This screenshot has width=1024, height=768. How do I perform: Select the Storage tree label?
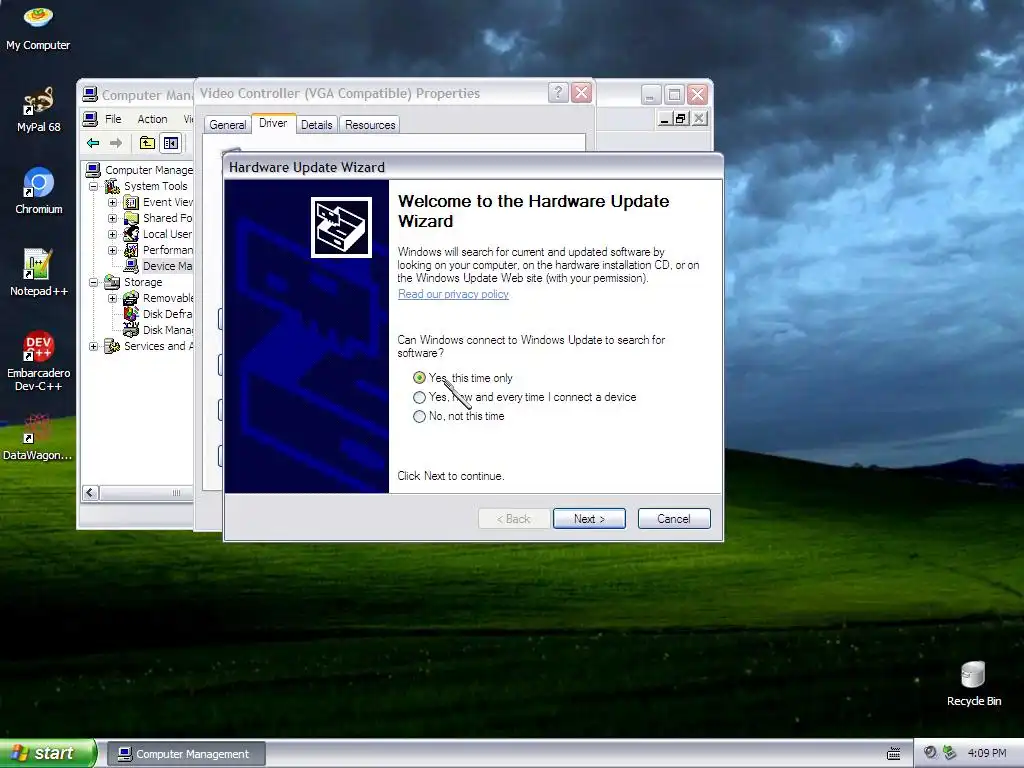pyautogui.click(x=143, y=282)
